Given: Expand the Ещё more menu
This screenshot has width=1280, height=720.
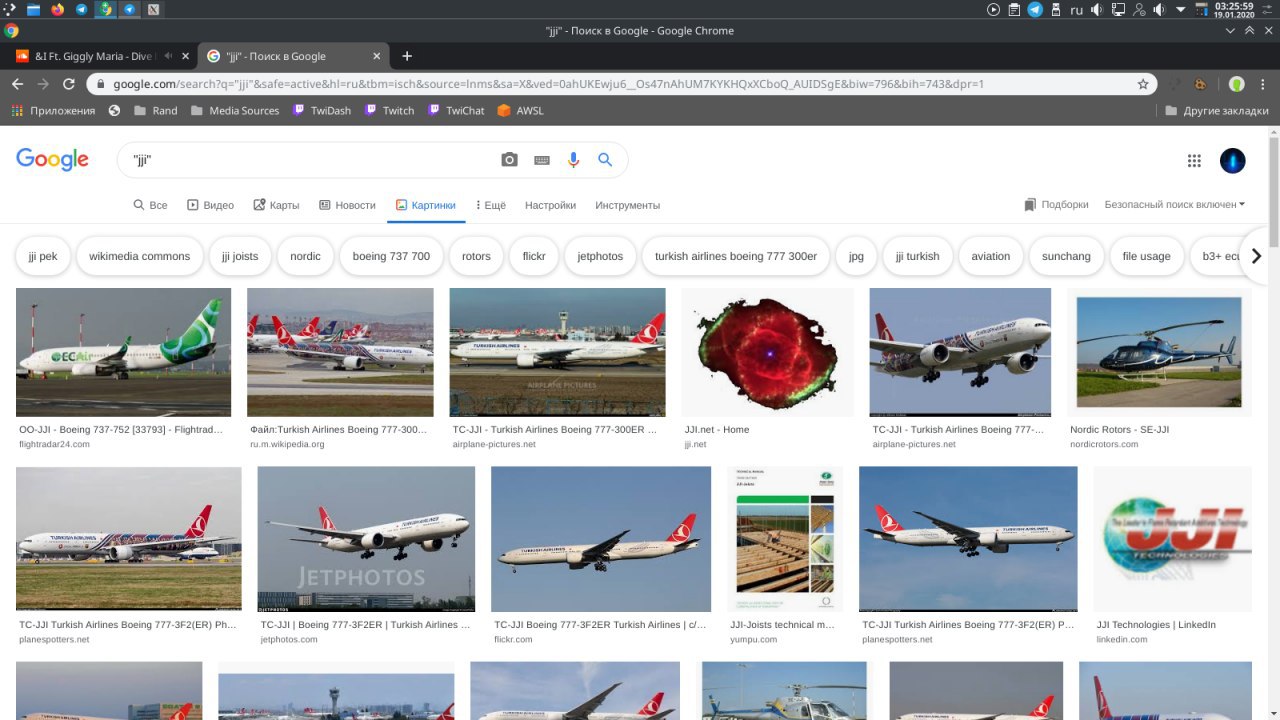Looking at the screenshot, I should (x=491, y=205).
